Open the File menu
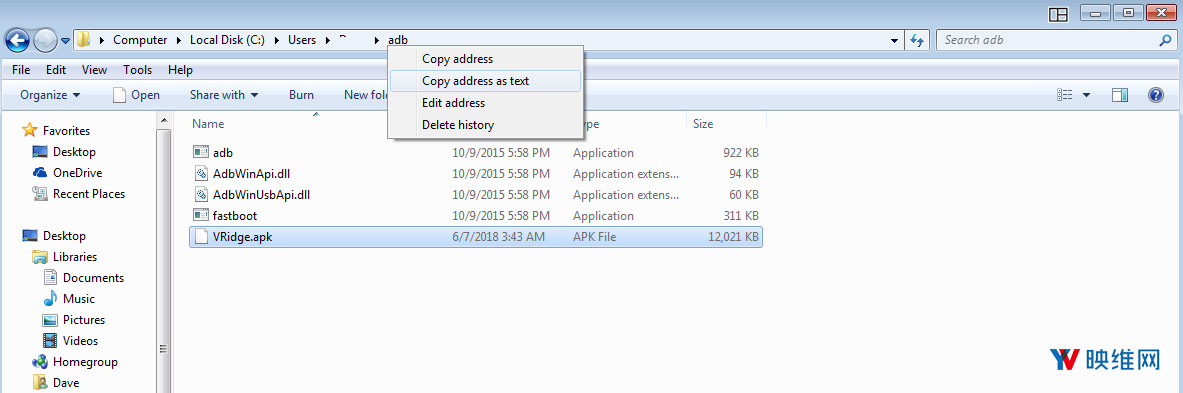Image resolution: width=1183 pixels, height=393 pixels. coord(21,69)
